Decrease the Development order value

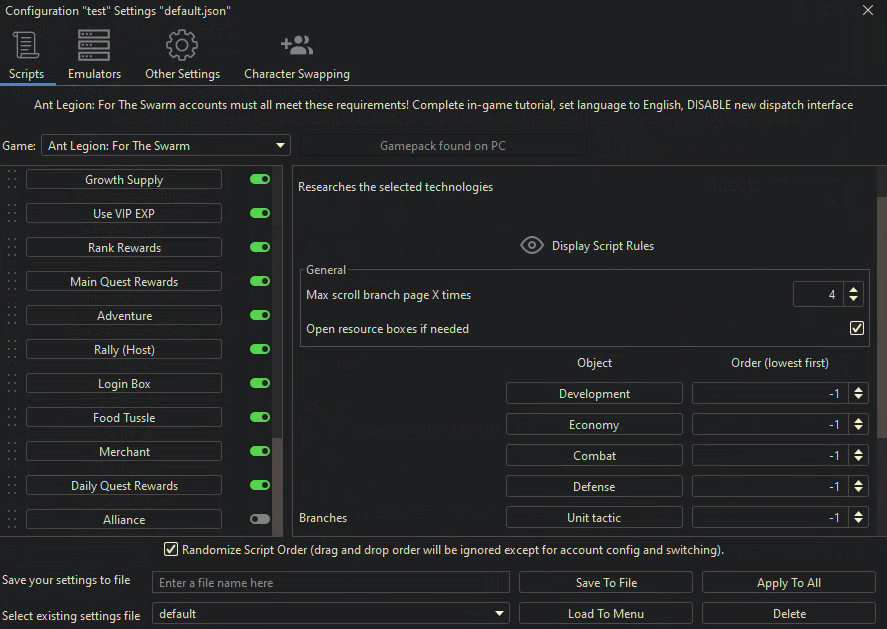[858, 398]
